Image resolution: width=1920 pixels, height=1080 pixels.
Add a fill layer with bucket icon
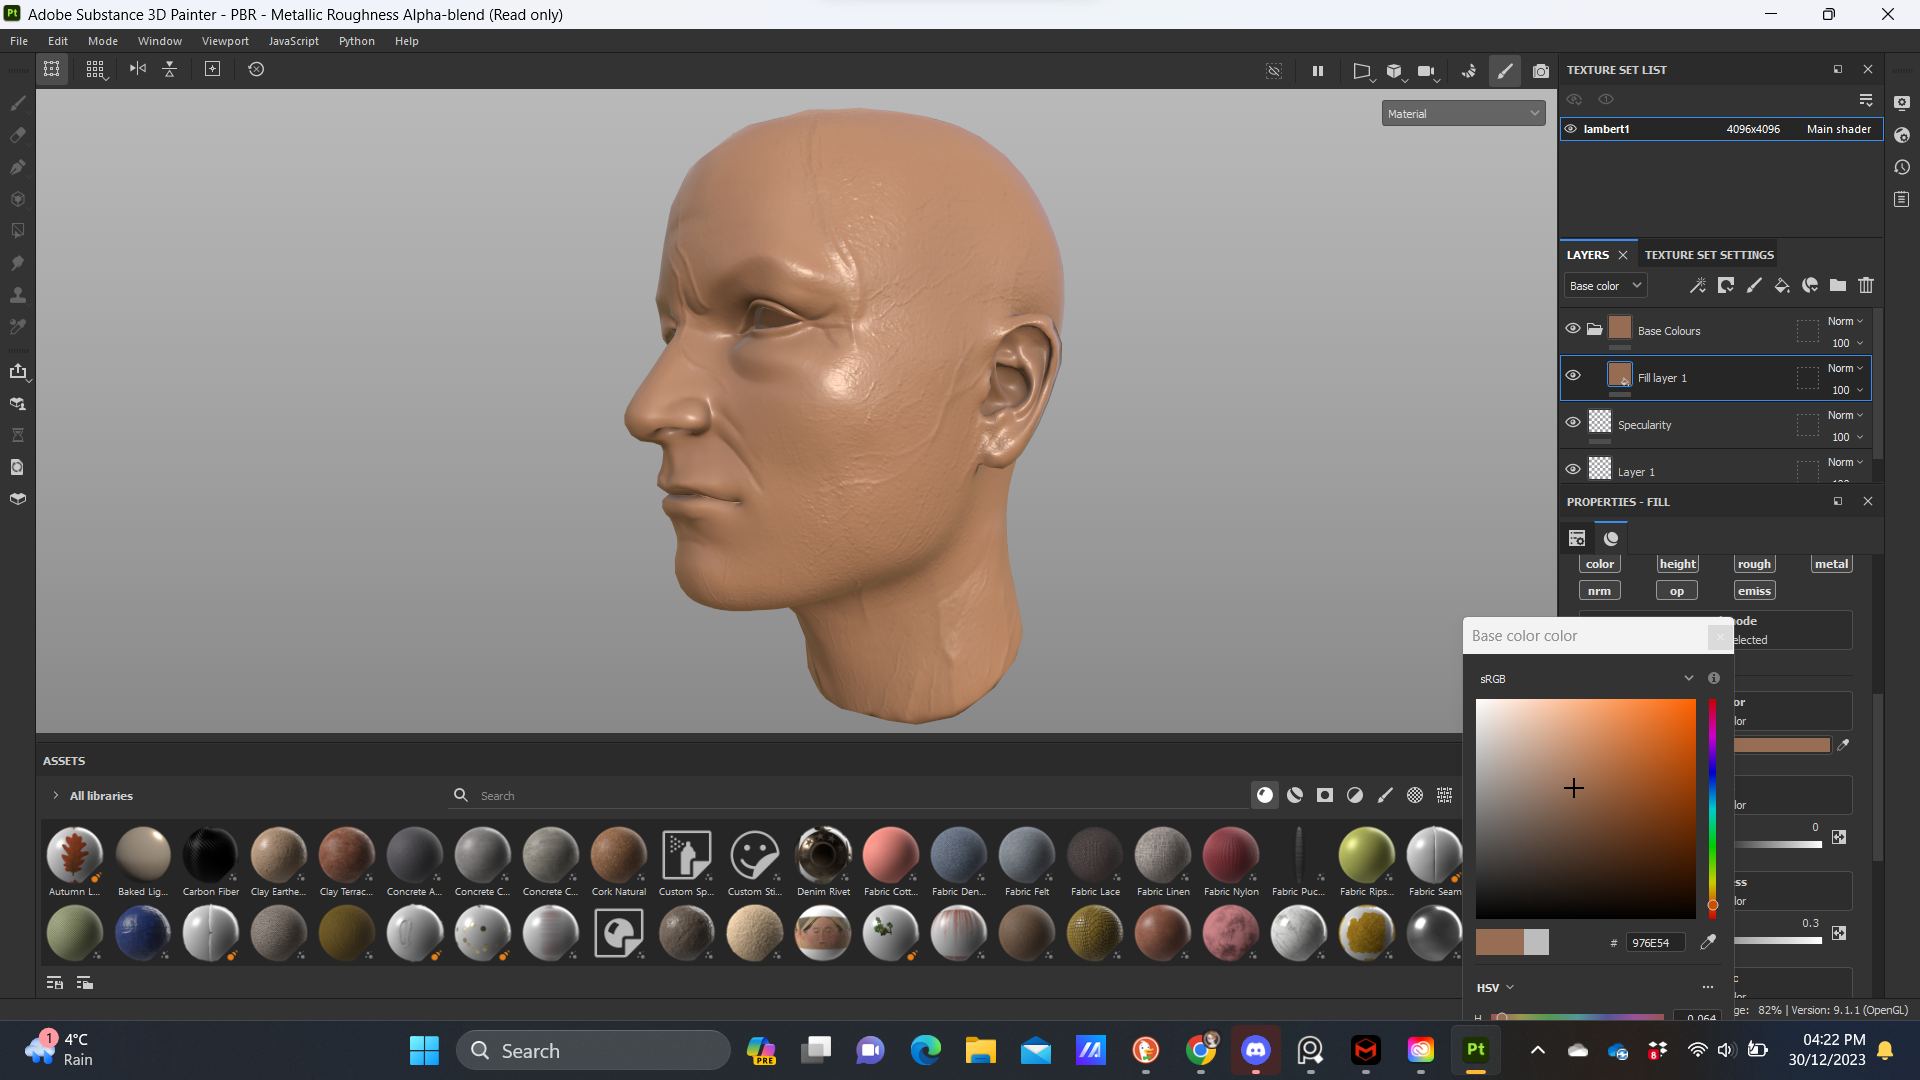(x=1782, y=286)
